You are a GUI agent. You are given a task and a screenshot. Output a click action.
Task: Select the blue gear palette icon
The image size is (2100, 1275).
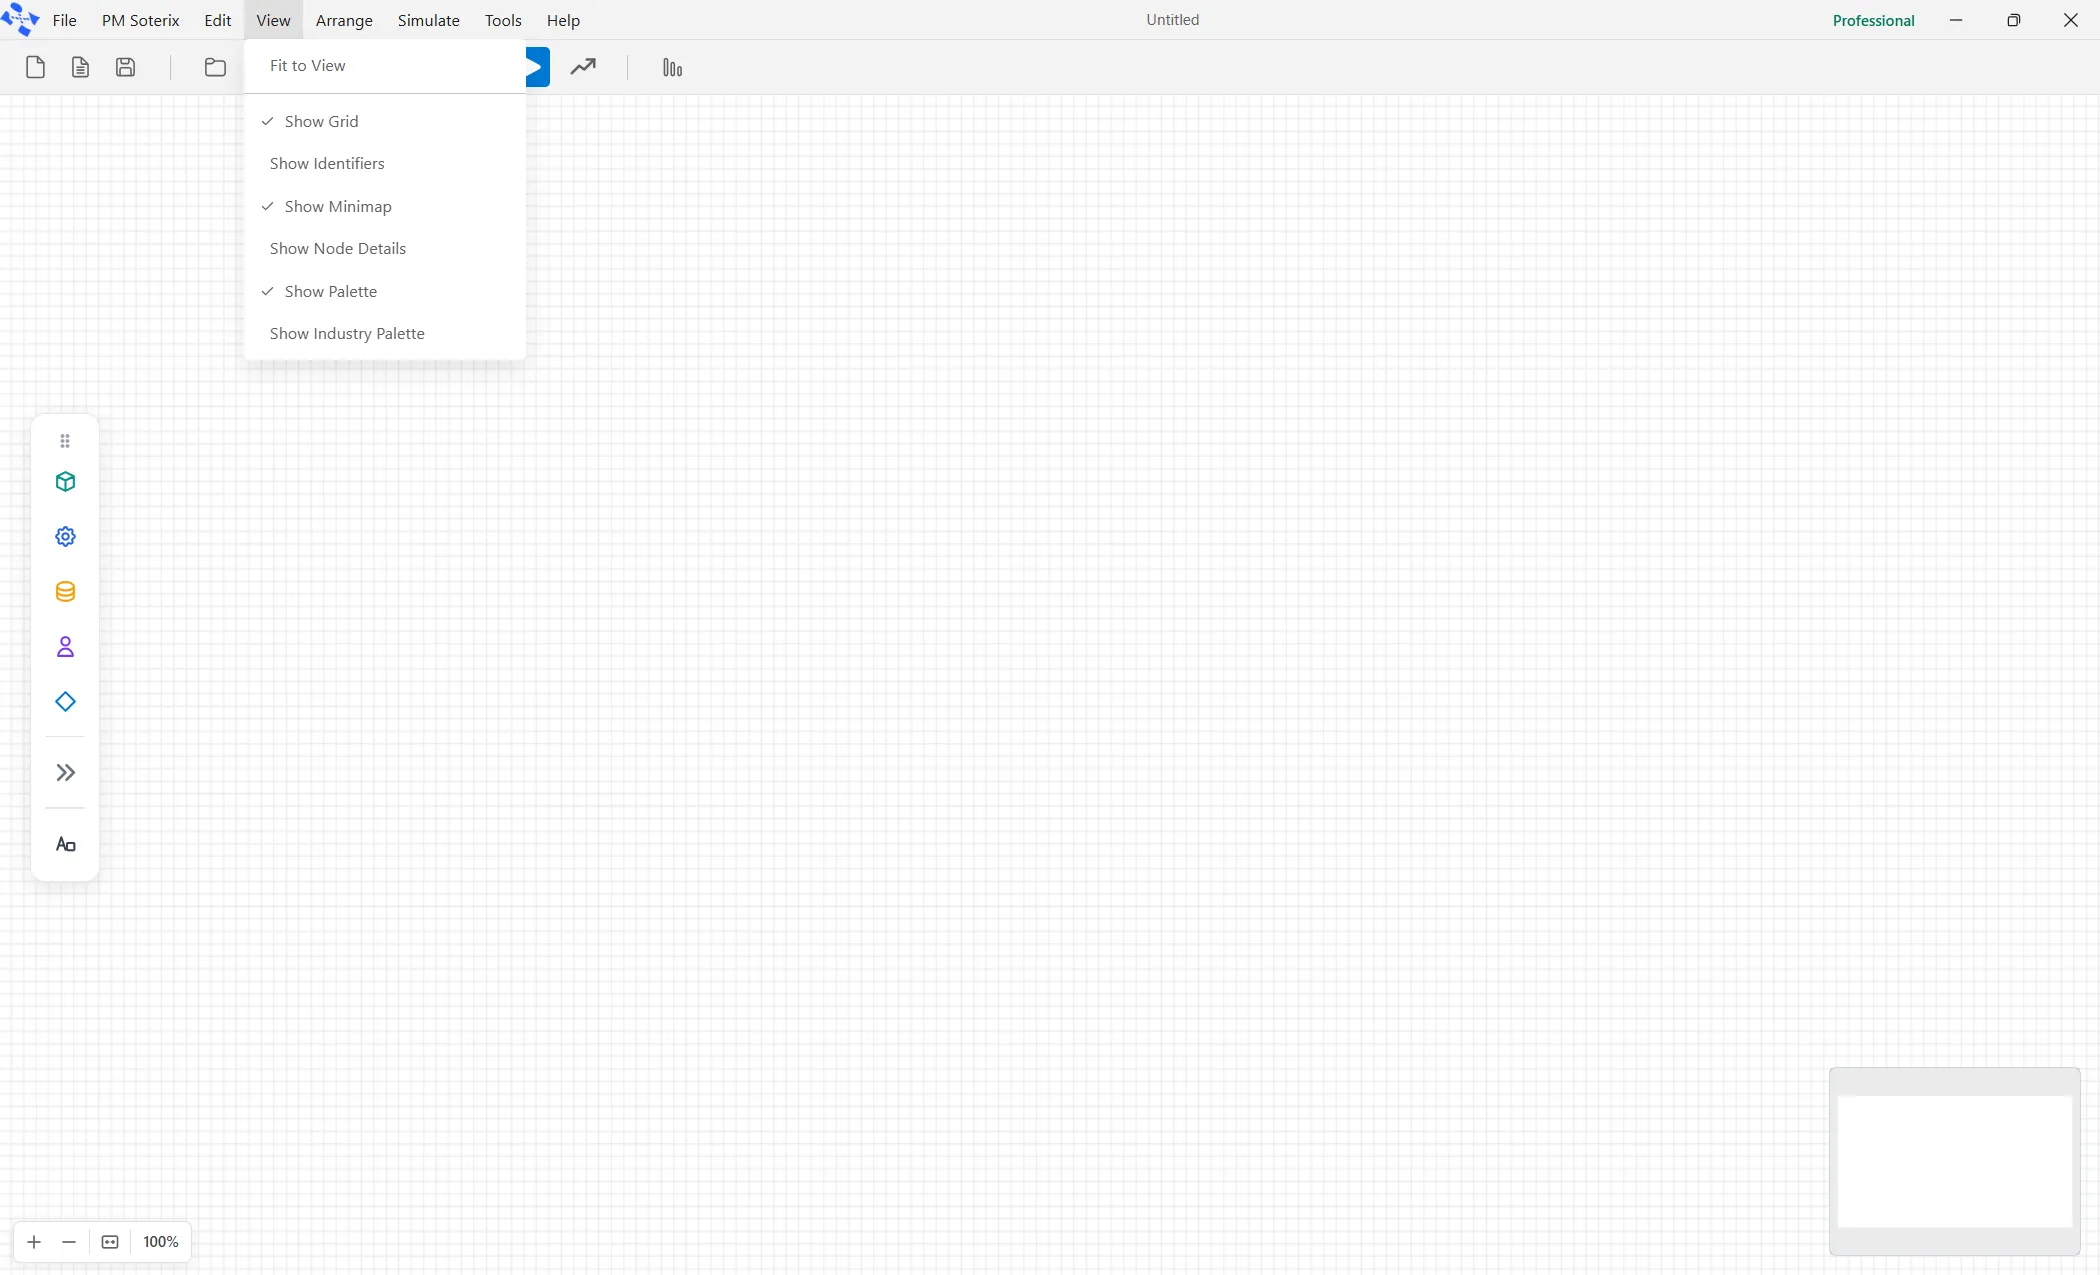coord(65,537)
